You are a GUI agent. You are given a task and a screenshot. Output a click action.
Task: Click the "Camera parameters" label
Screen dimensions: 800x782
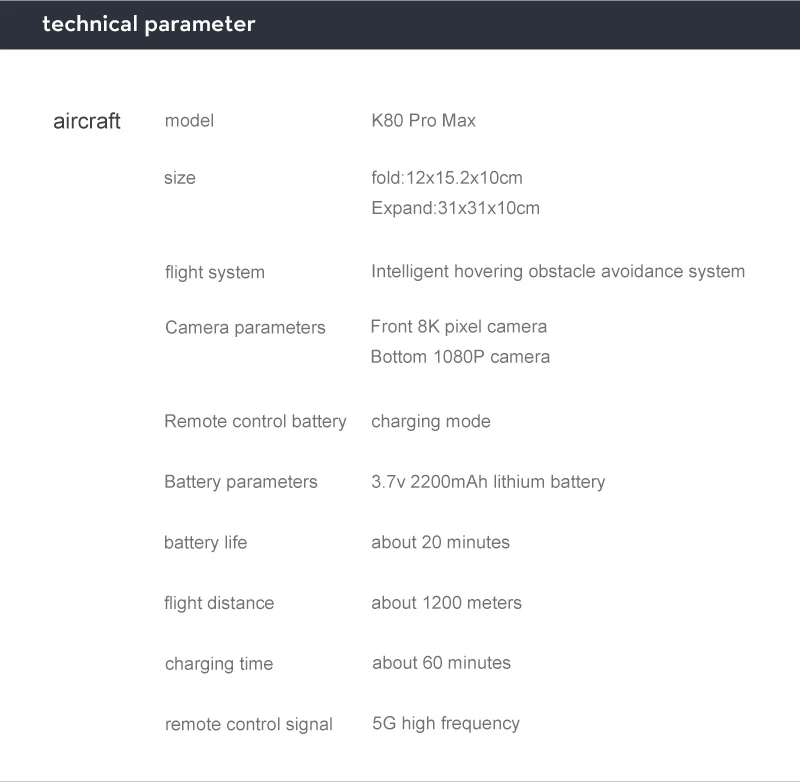click(x=245, y=327)
